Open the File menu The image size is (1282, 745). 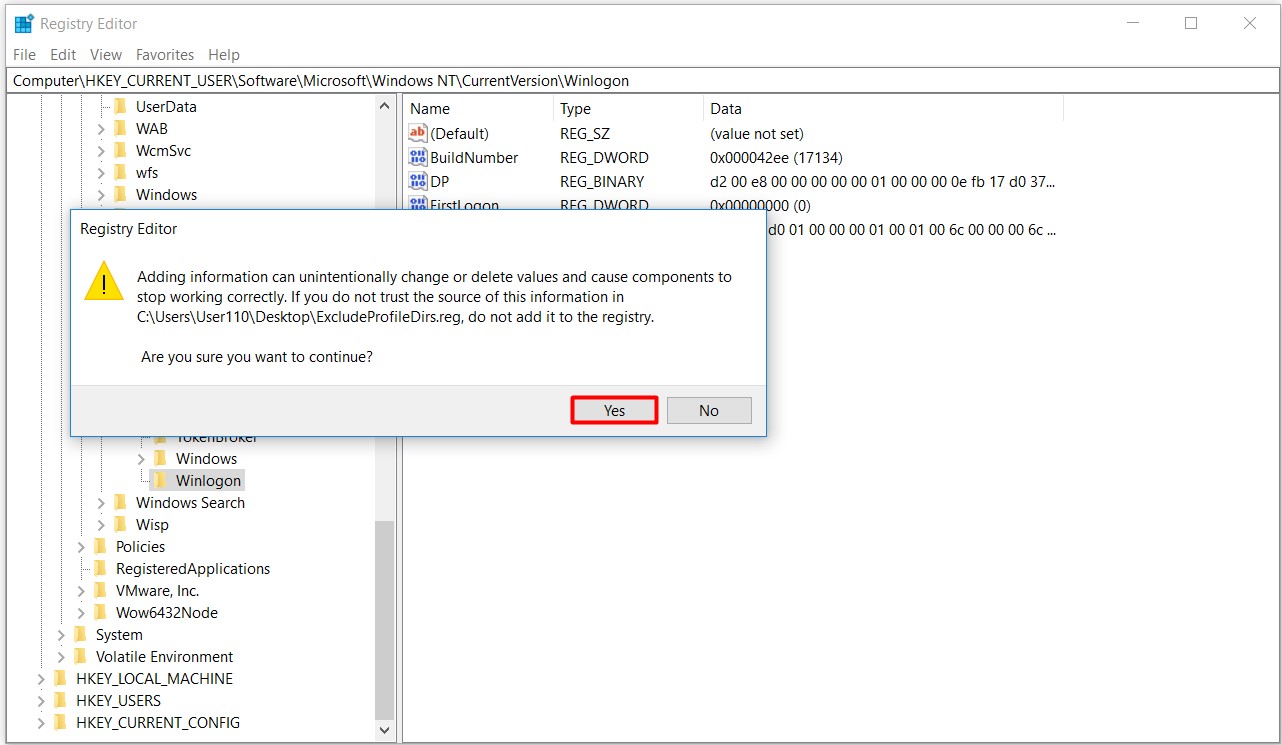coord(24,55)
